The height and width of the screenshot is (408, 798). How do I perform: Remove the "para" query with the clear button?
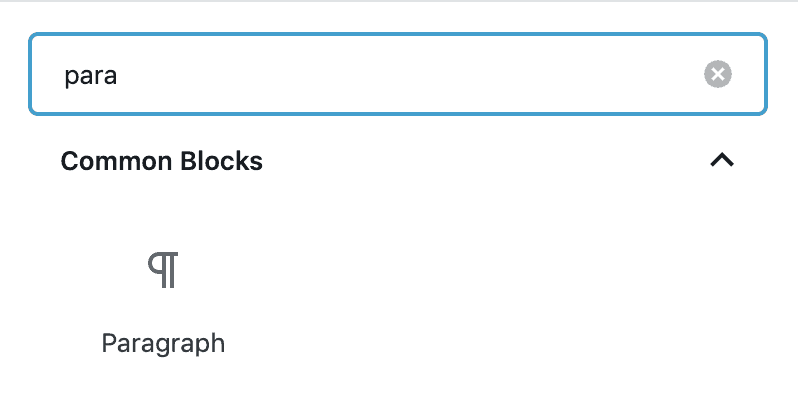point(718,74)
